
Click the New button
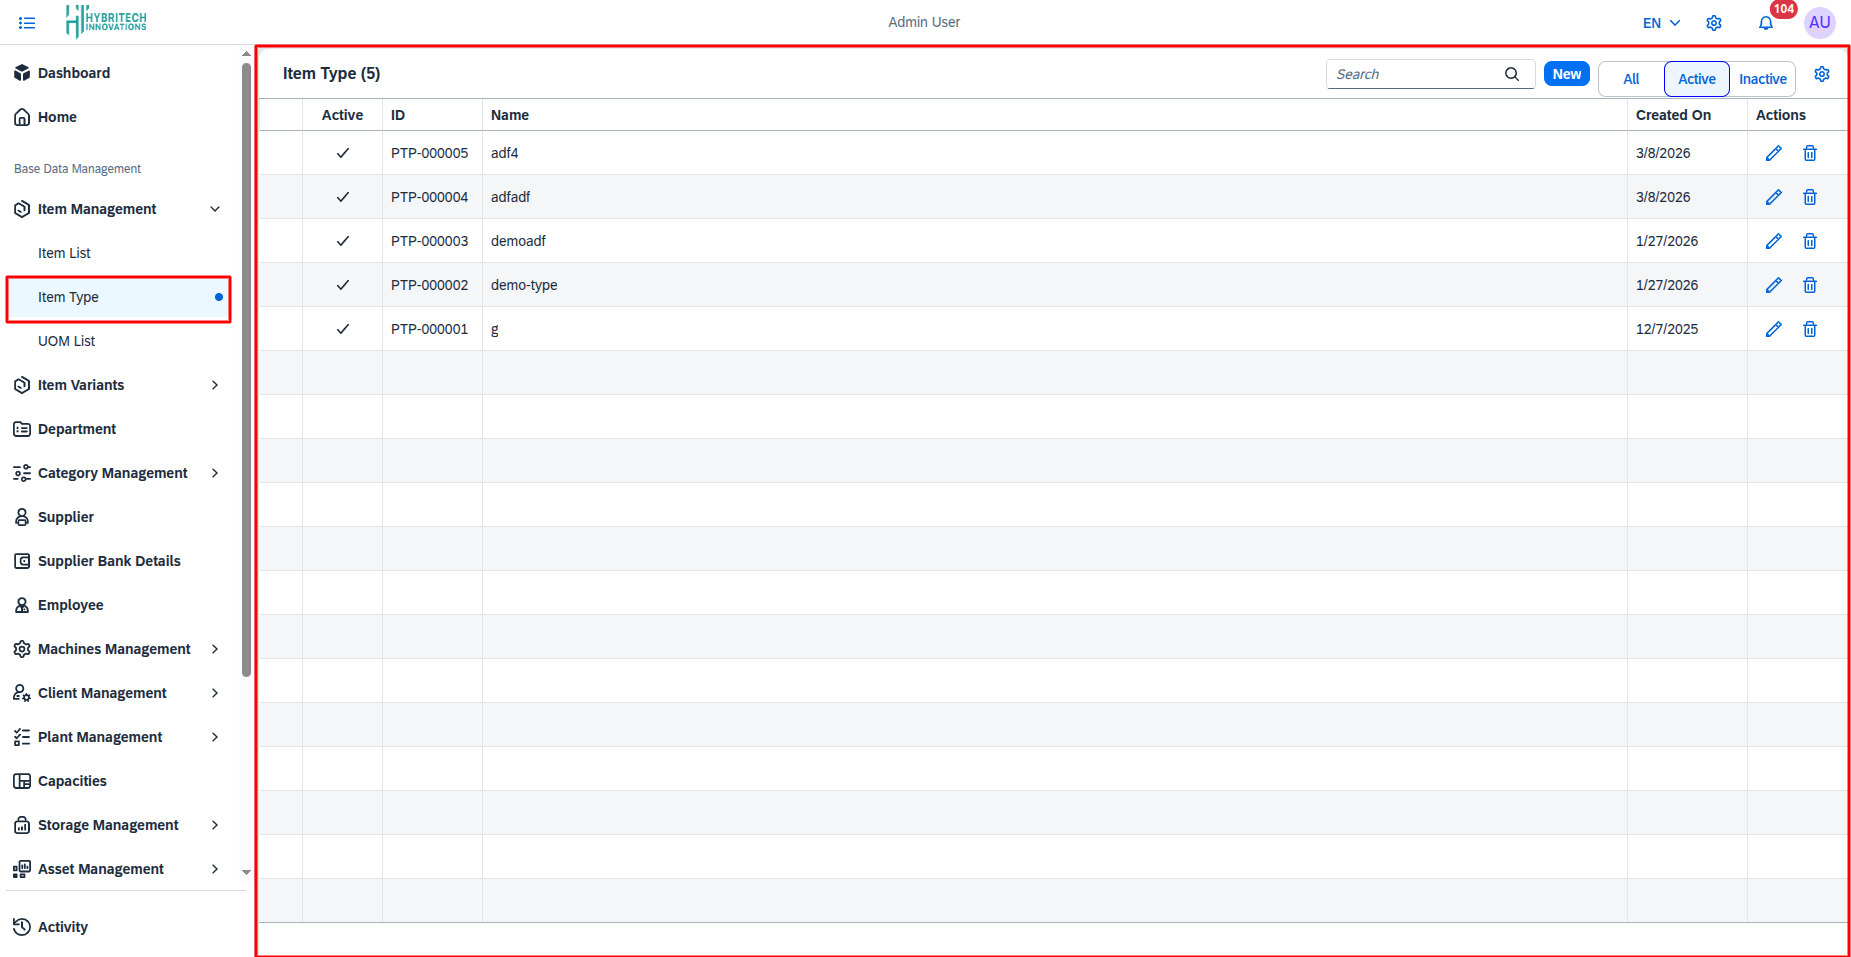pos(1566,74)
